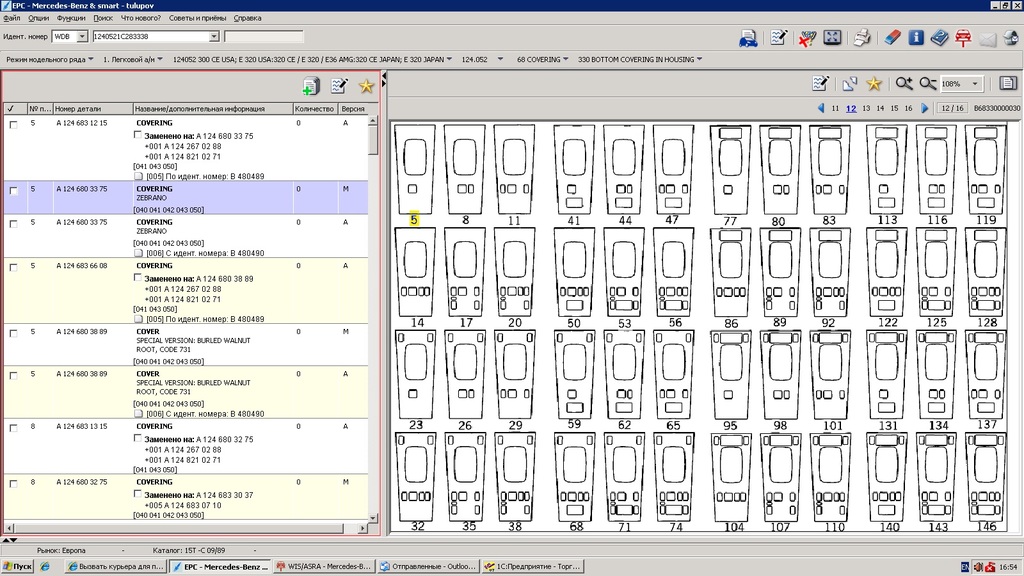Open the vehicle data card icon

tap(748, 39)
